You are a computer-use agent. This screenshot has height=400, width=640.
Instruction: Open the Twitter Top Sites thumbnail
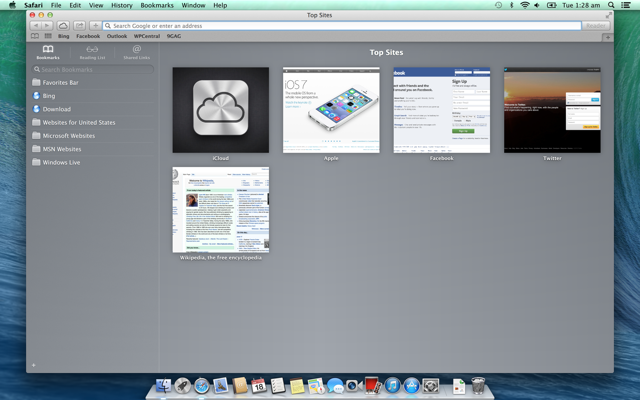[x=552, y=110]
